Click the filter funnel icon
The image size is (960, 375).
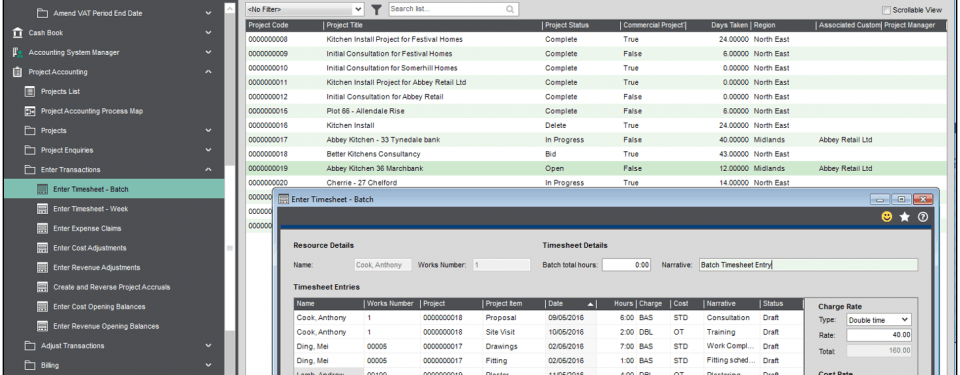click(377, 9)
